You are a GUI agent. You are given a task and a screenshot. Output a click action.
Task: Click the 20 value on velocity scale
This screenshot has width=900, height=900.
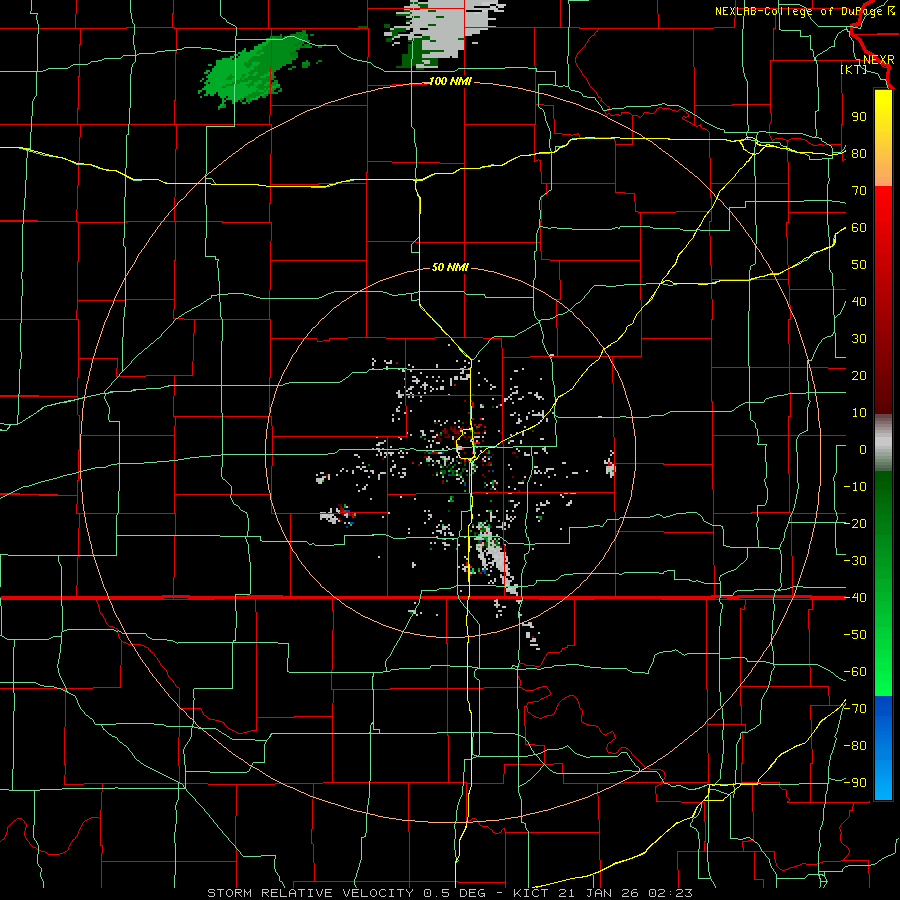click(x=859, y=376)
